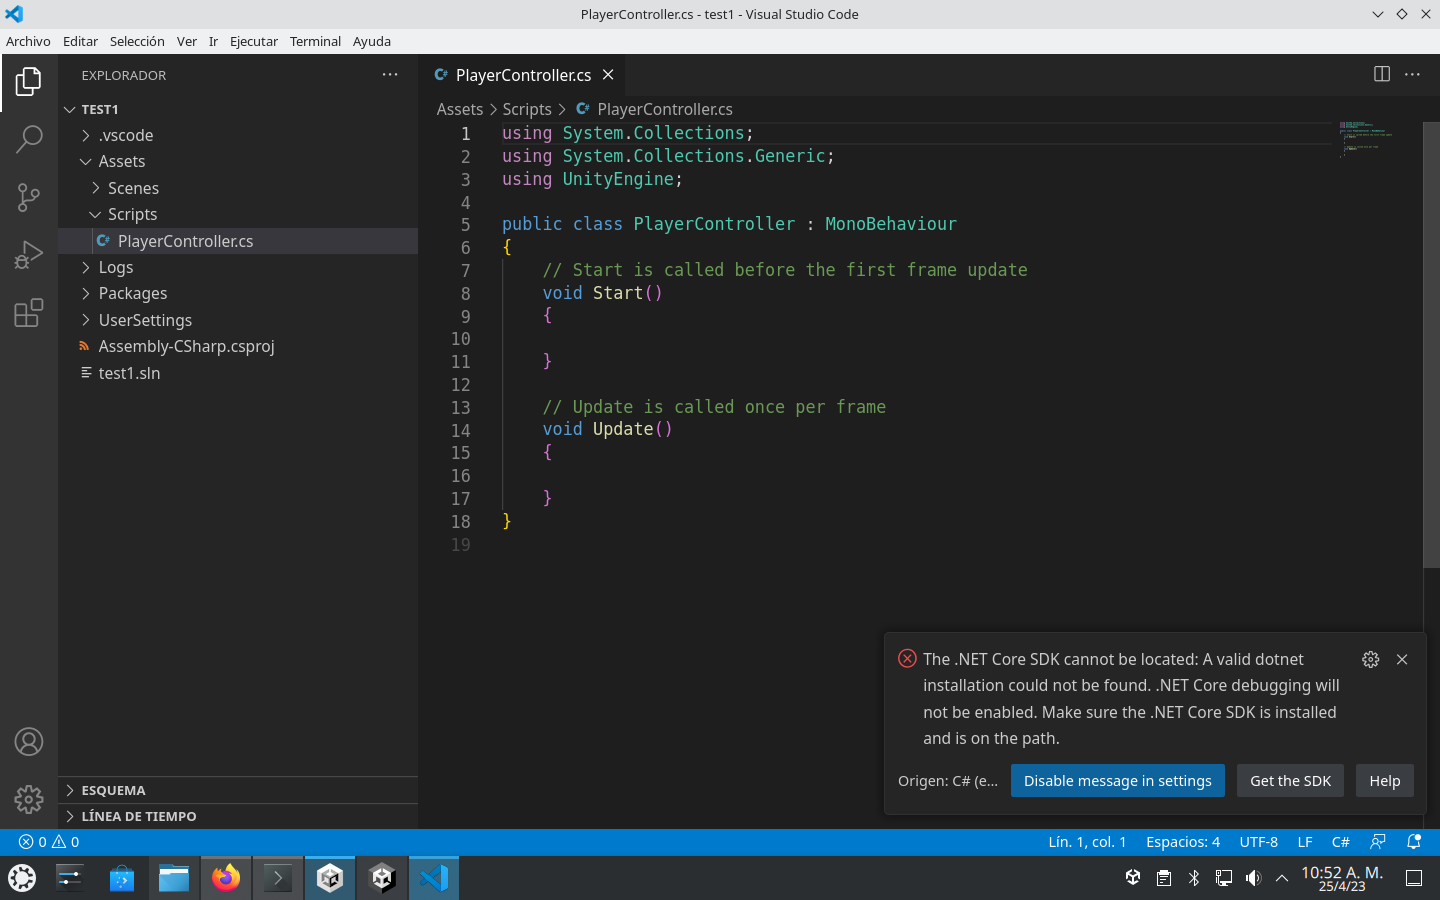Open feedback icon in status bar
This screenshot has height=900, width=1440.
[1378, 842]
